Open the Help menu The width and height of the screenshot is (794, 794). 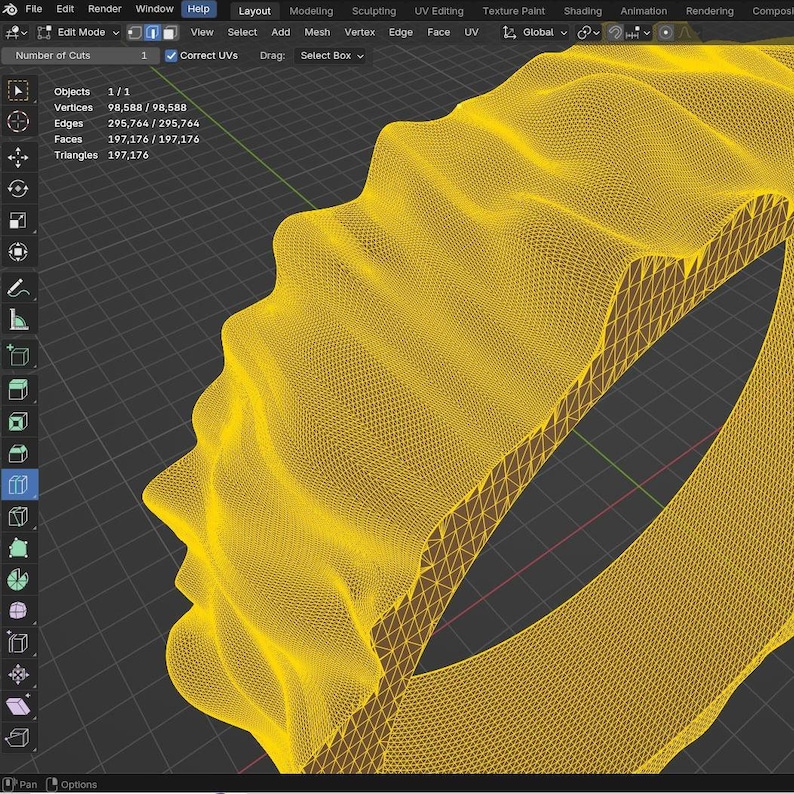[198, 9]
